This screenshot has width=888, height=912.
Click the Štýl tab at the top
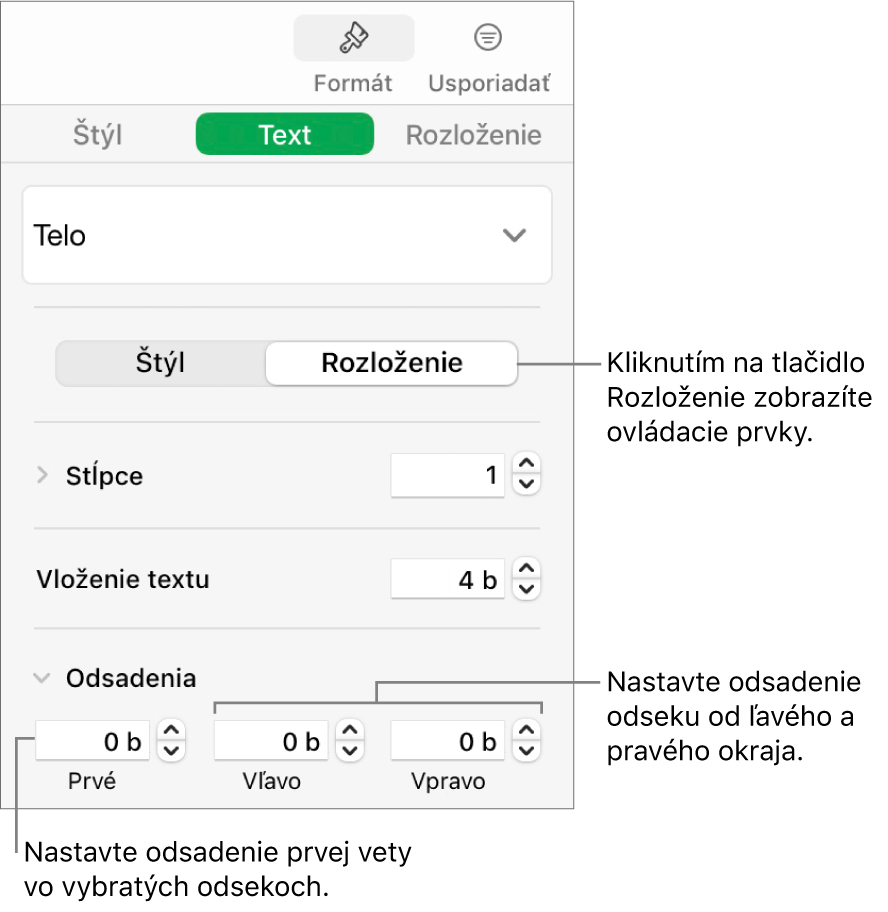pyautogui.click(x=97, y=133)
